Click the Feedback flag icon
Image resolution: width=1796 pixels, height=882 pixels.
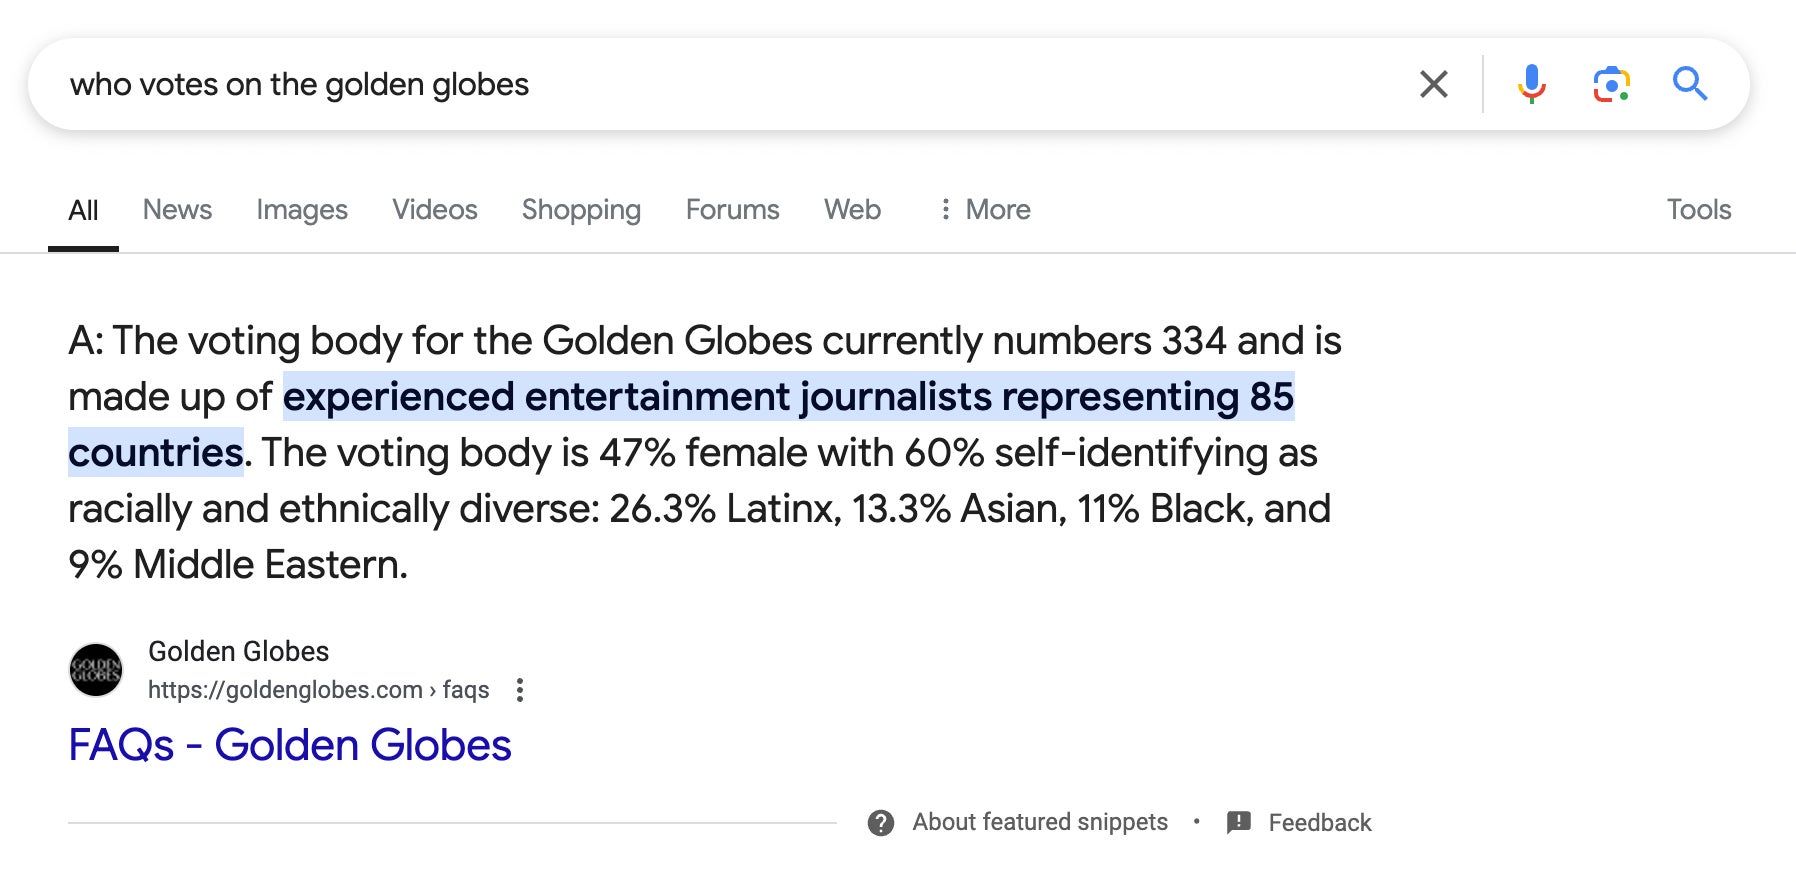click(x=1238, y=823)
